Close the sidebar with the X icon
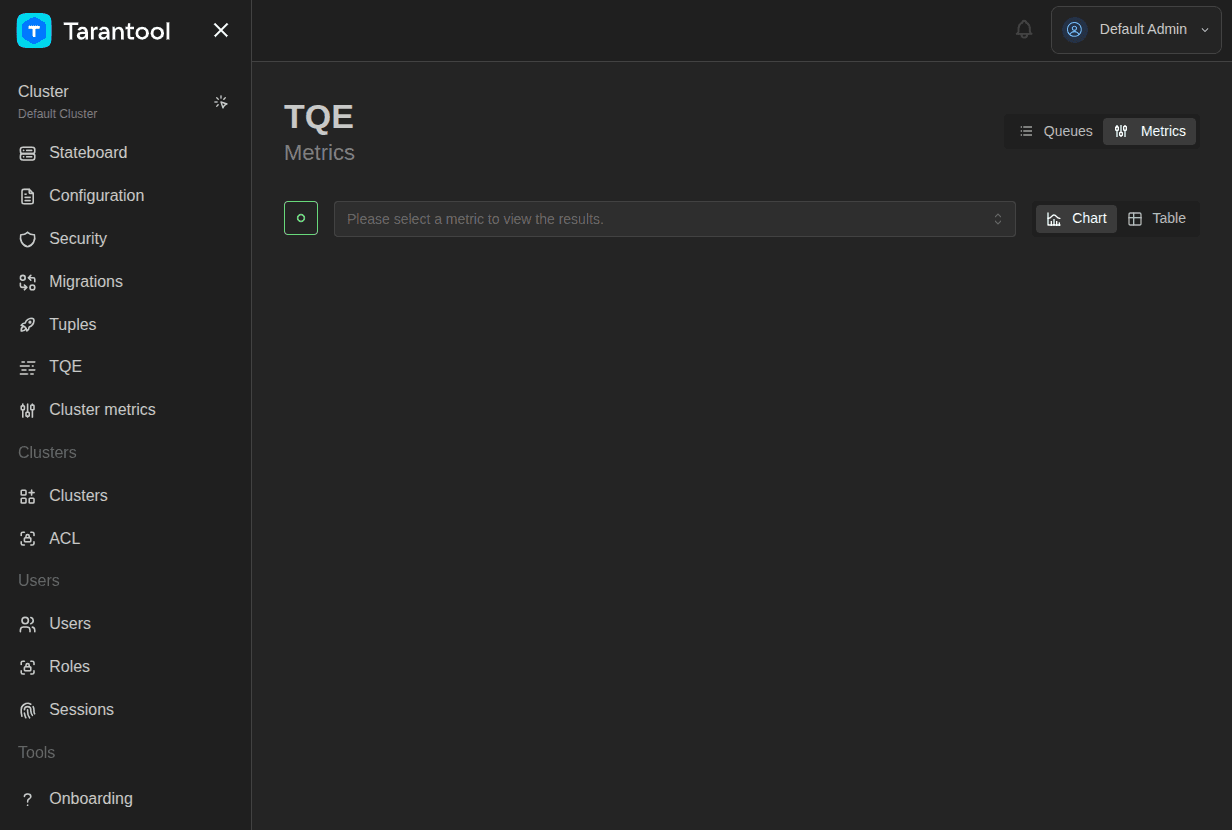The image size is (1232, 830). [x=221, y=31]
